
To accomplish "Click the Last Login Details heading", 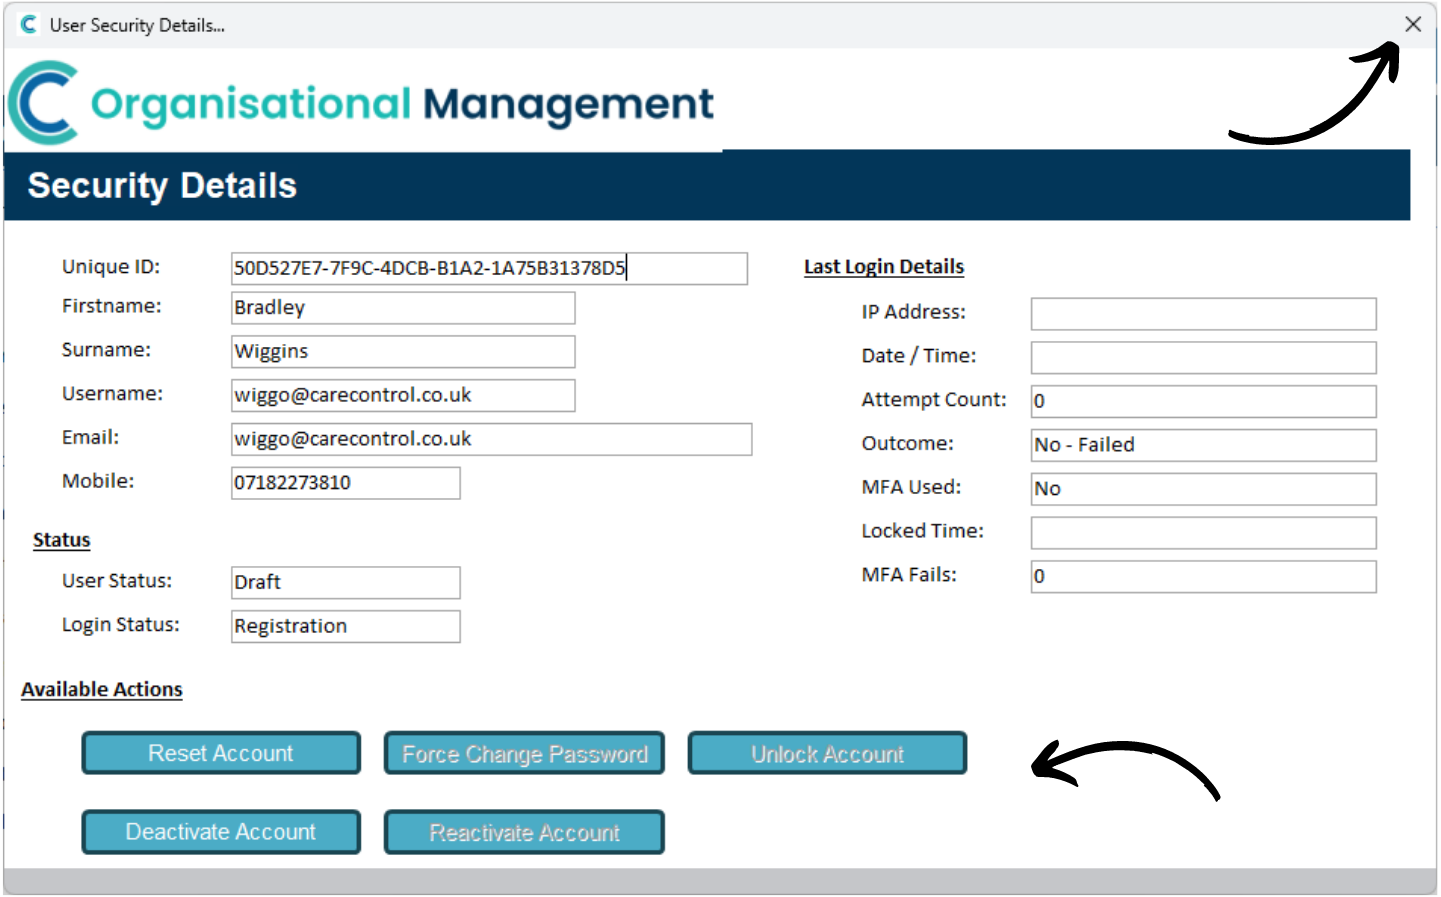I will coord(883,266).
